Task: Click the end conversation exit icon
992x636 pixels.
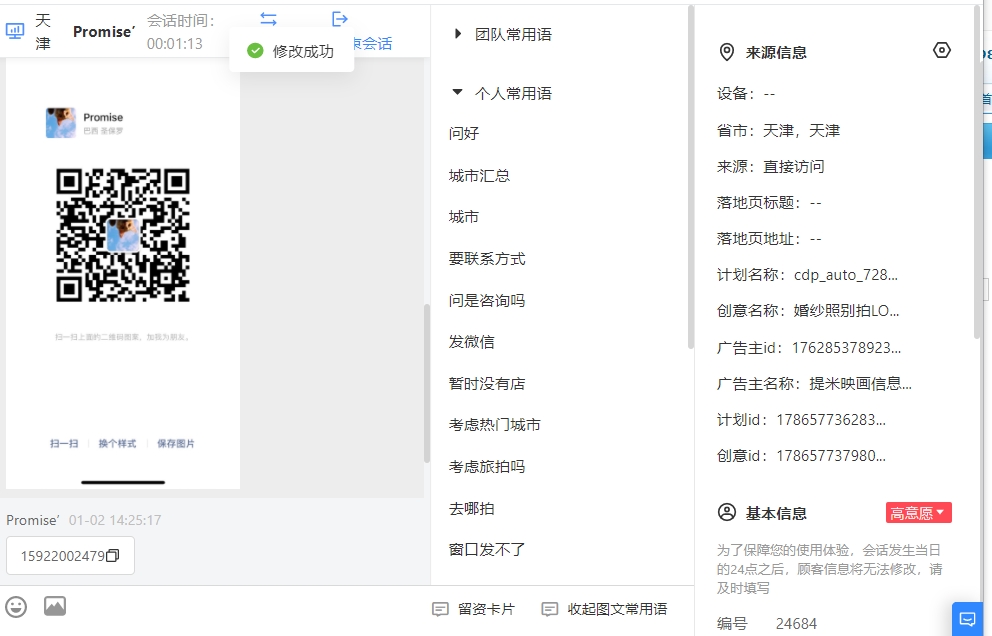Action: pyautogui.click(x=340, y=19)
